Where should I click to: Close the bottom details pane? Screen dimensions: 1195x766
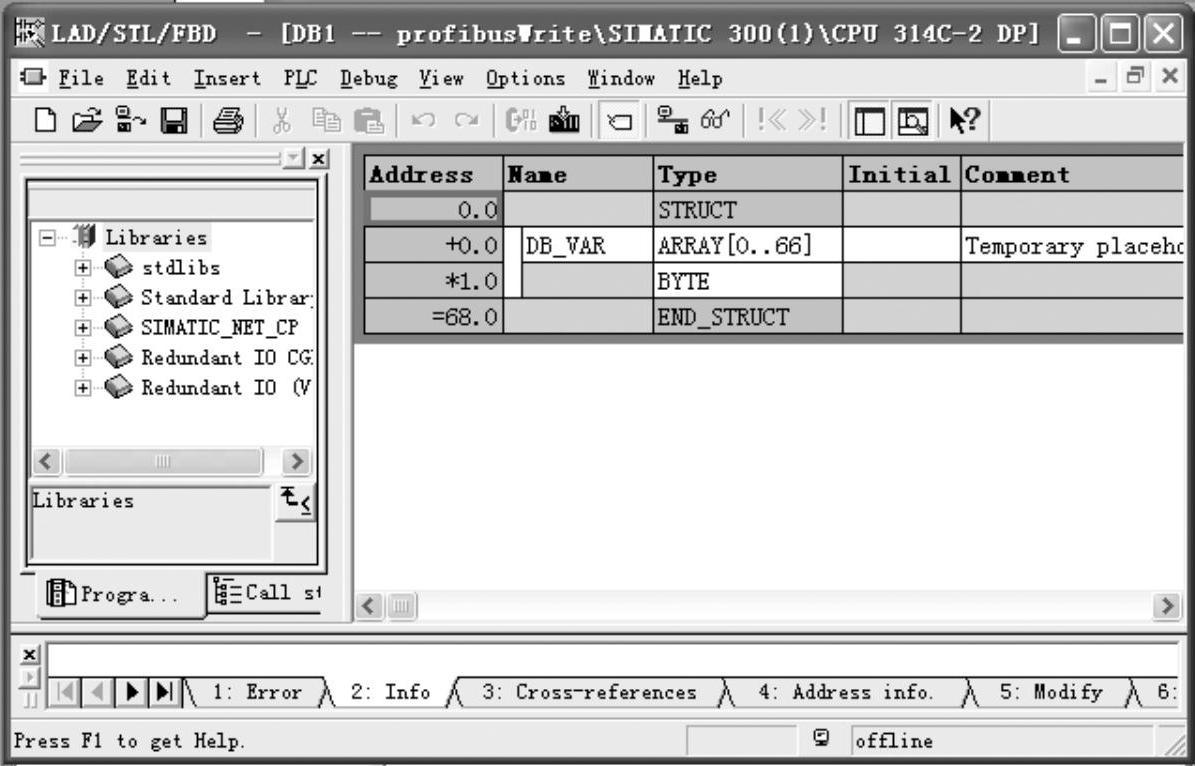tap(29, 654)
